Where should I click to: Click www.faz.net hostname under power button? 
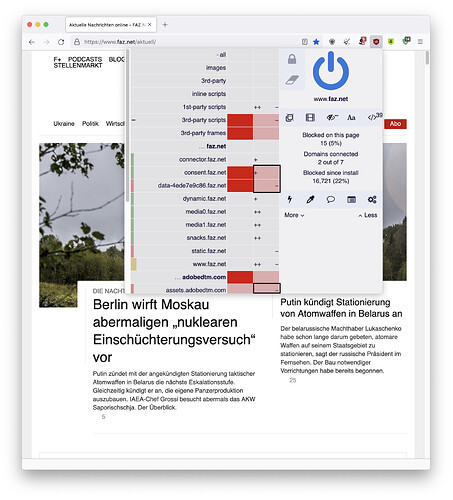(x=331, y=99)
